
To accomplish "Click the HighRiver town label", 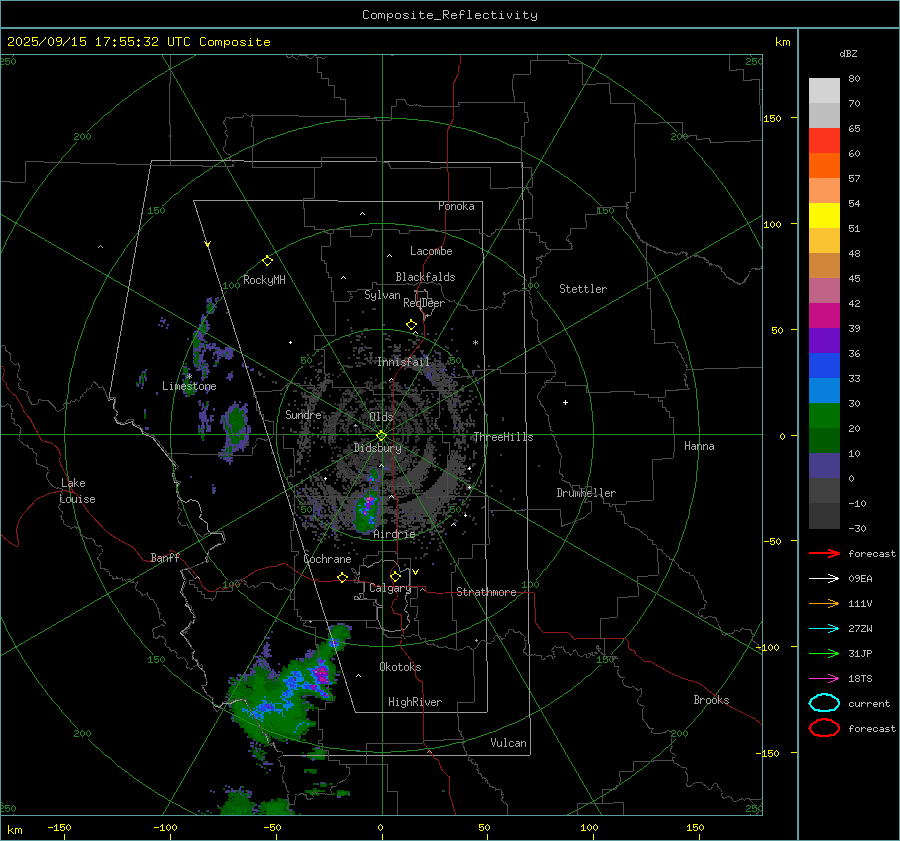I will tap(415, 702).
